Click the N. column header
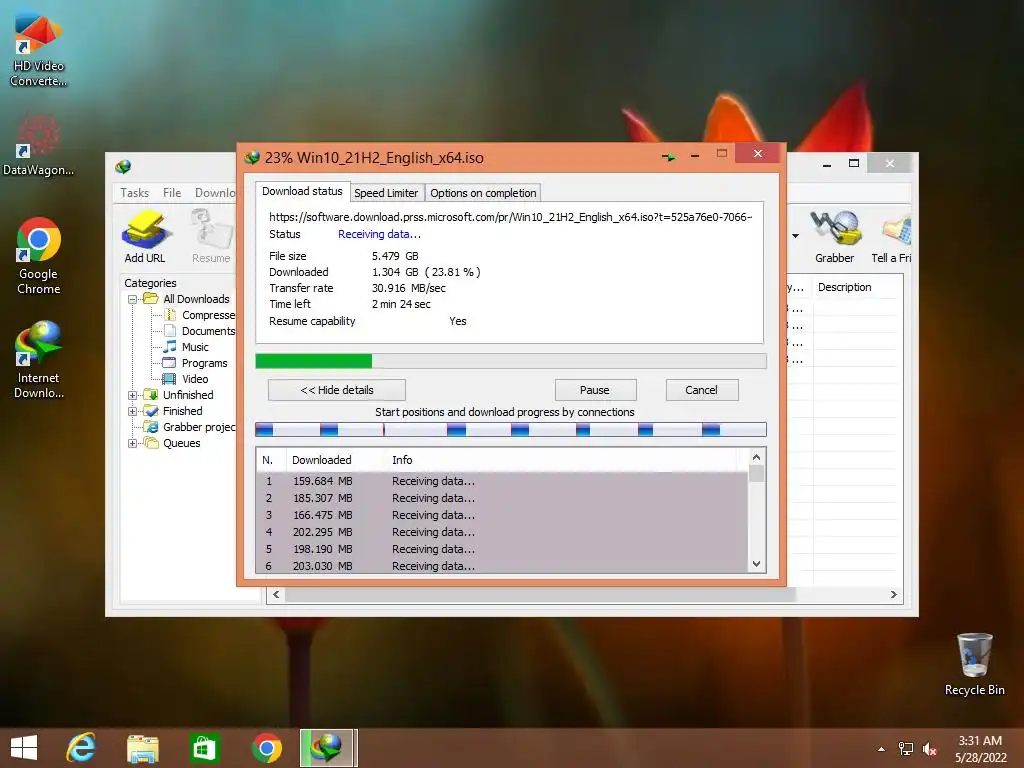This screenshot has width=1024, height=768. pyautogui.click(x=271, y=460)
